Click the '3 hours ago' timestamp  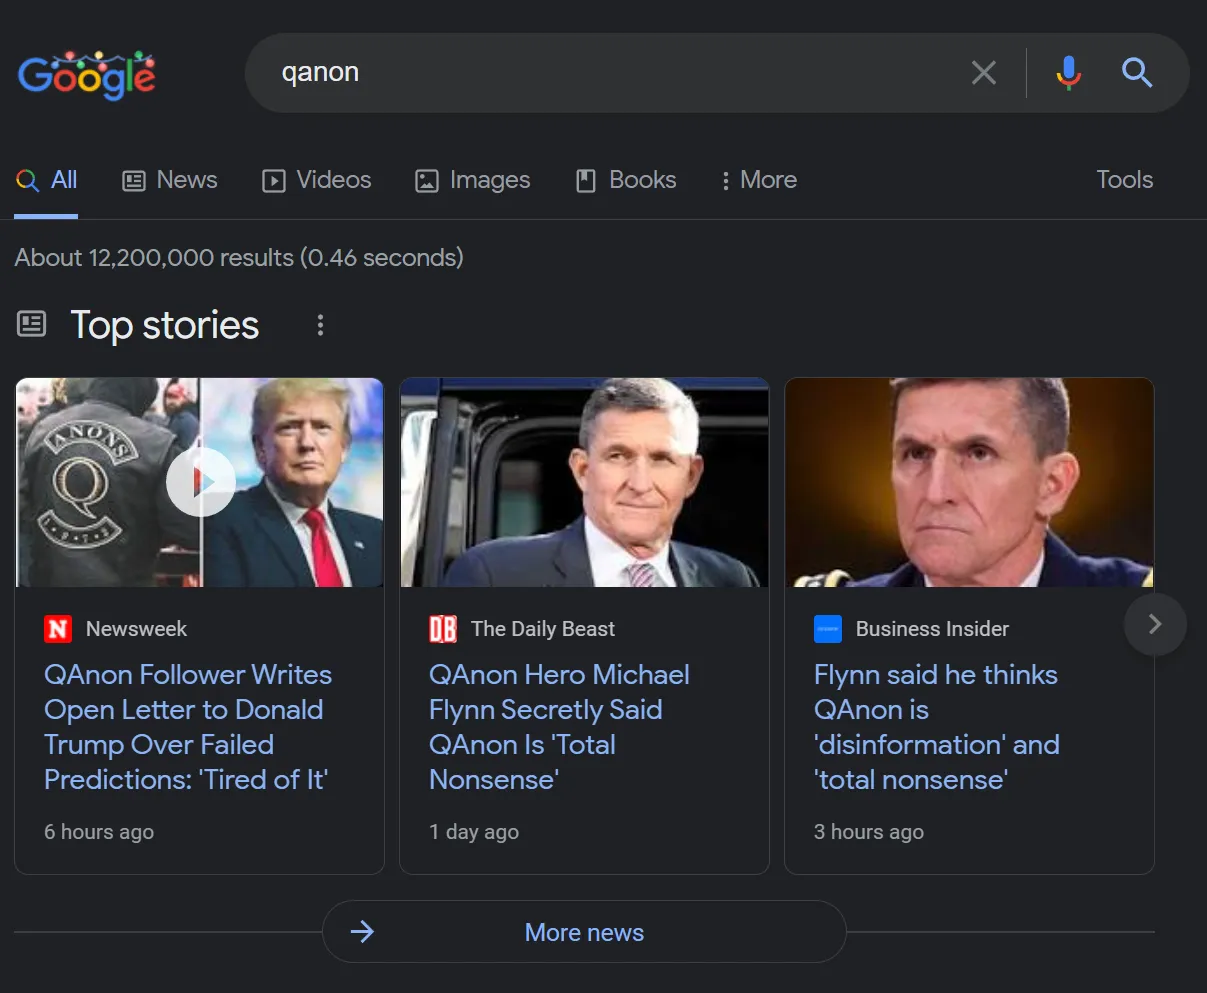(869, 832)
